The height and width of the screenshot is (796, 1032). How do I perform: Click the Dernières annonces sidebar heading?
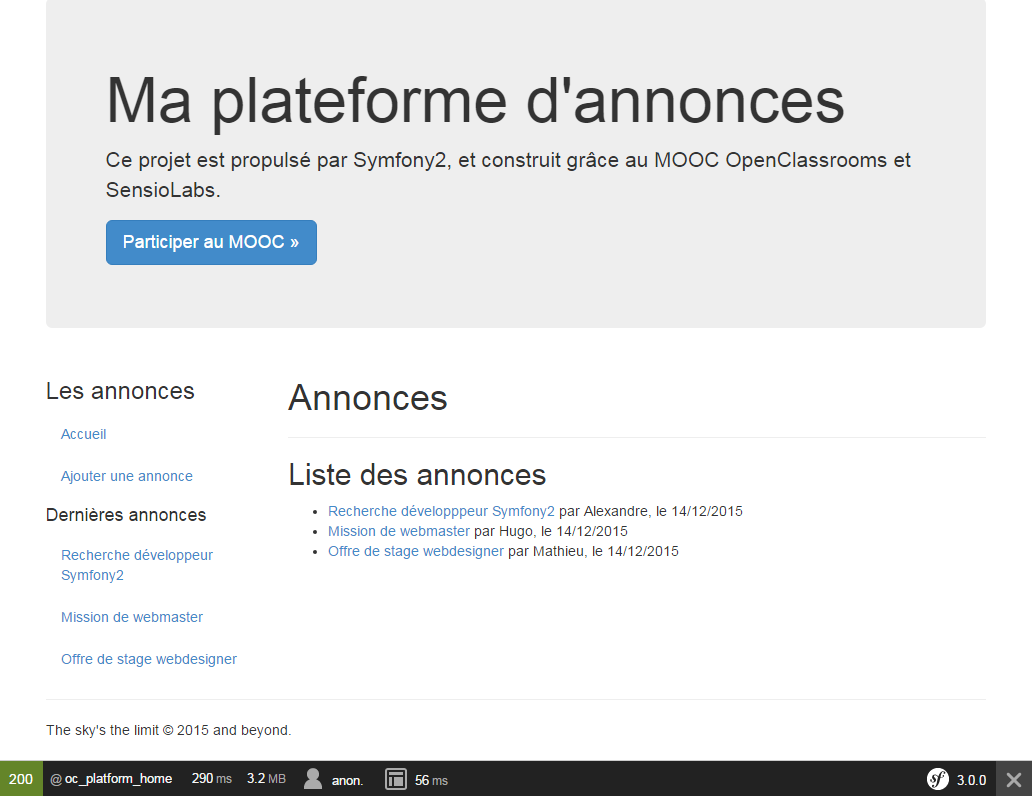click(126, 515)
